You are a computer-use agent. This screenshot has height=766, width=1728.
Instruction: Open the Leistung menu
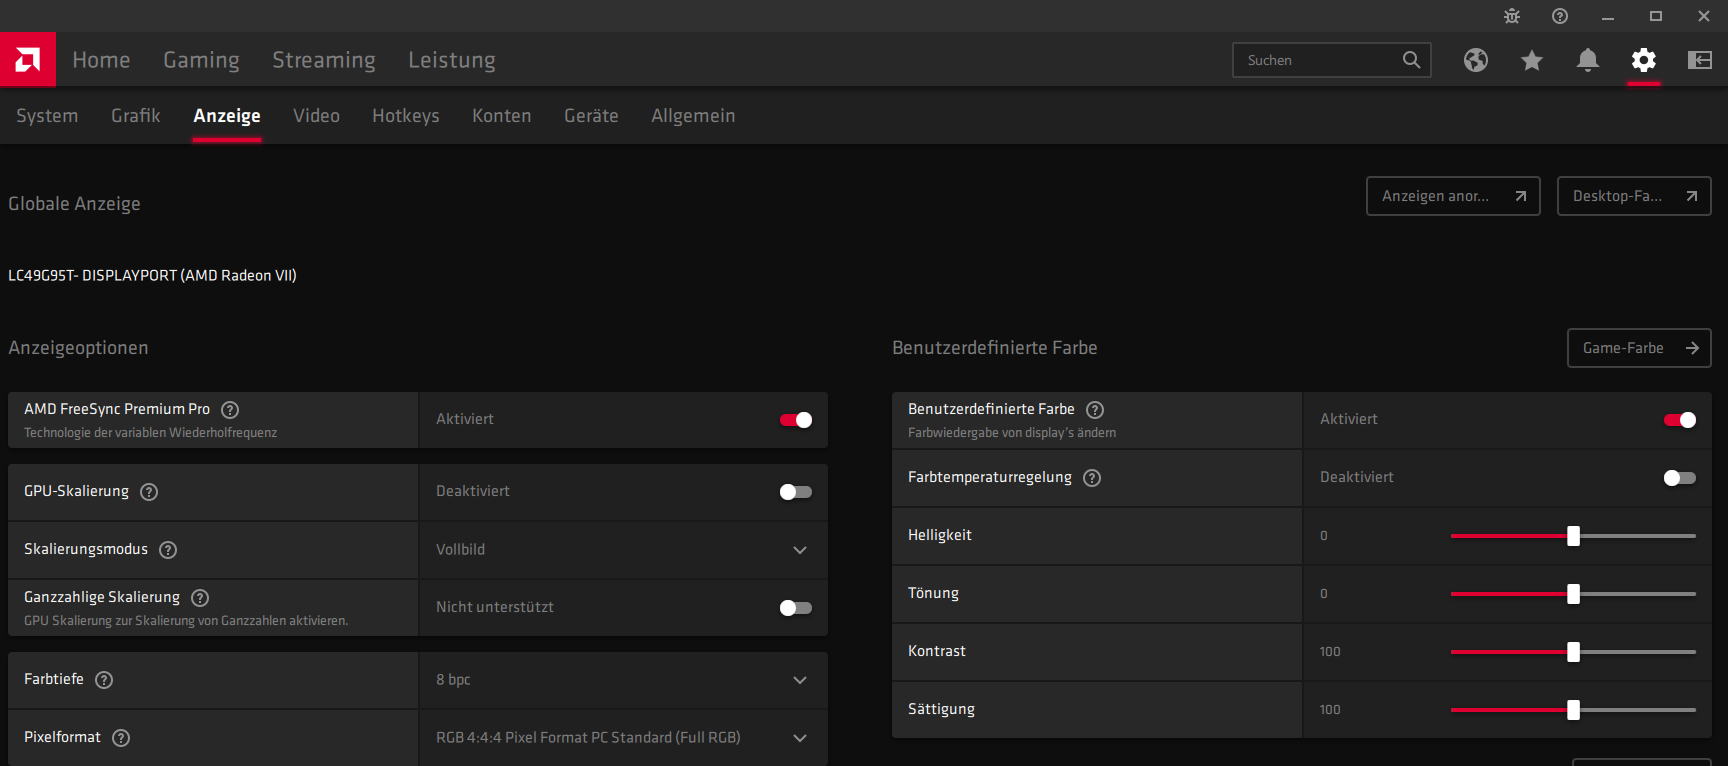452,60
